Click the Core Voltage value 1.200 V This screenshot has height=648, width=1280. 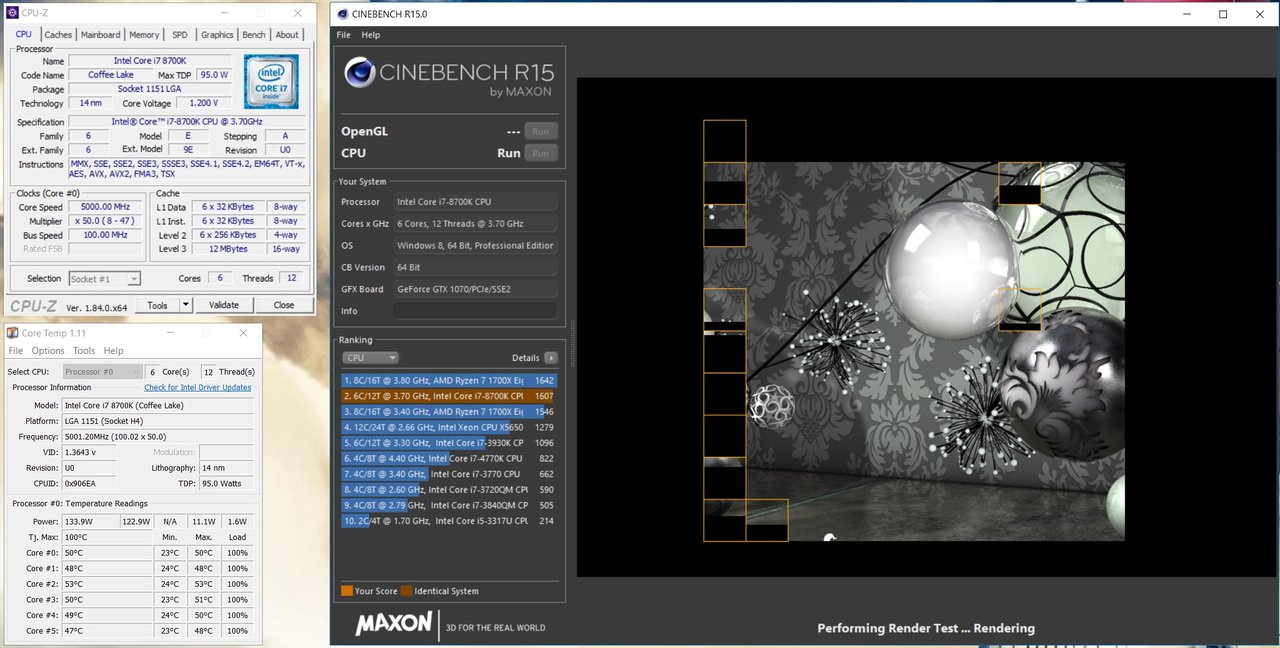pyautogui.click(x=203, y=103)
